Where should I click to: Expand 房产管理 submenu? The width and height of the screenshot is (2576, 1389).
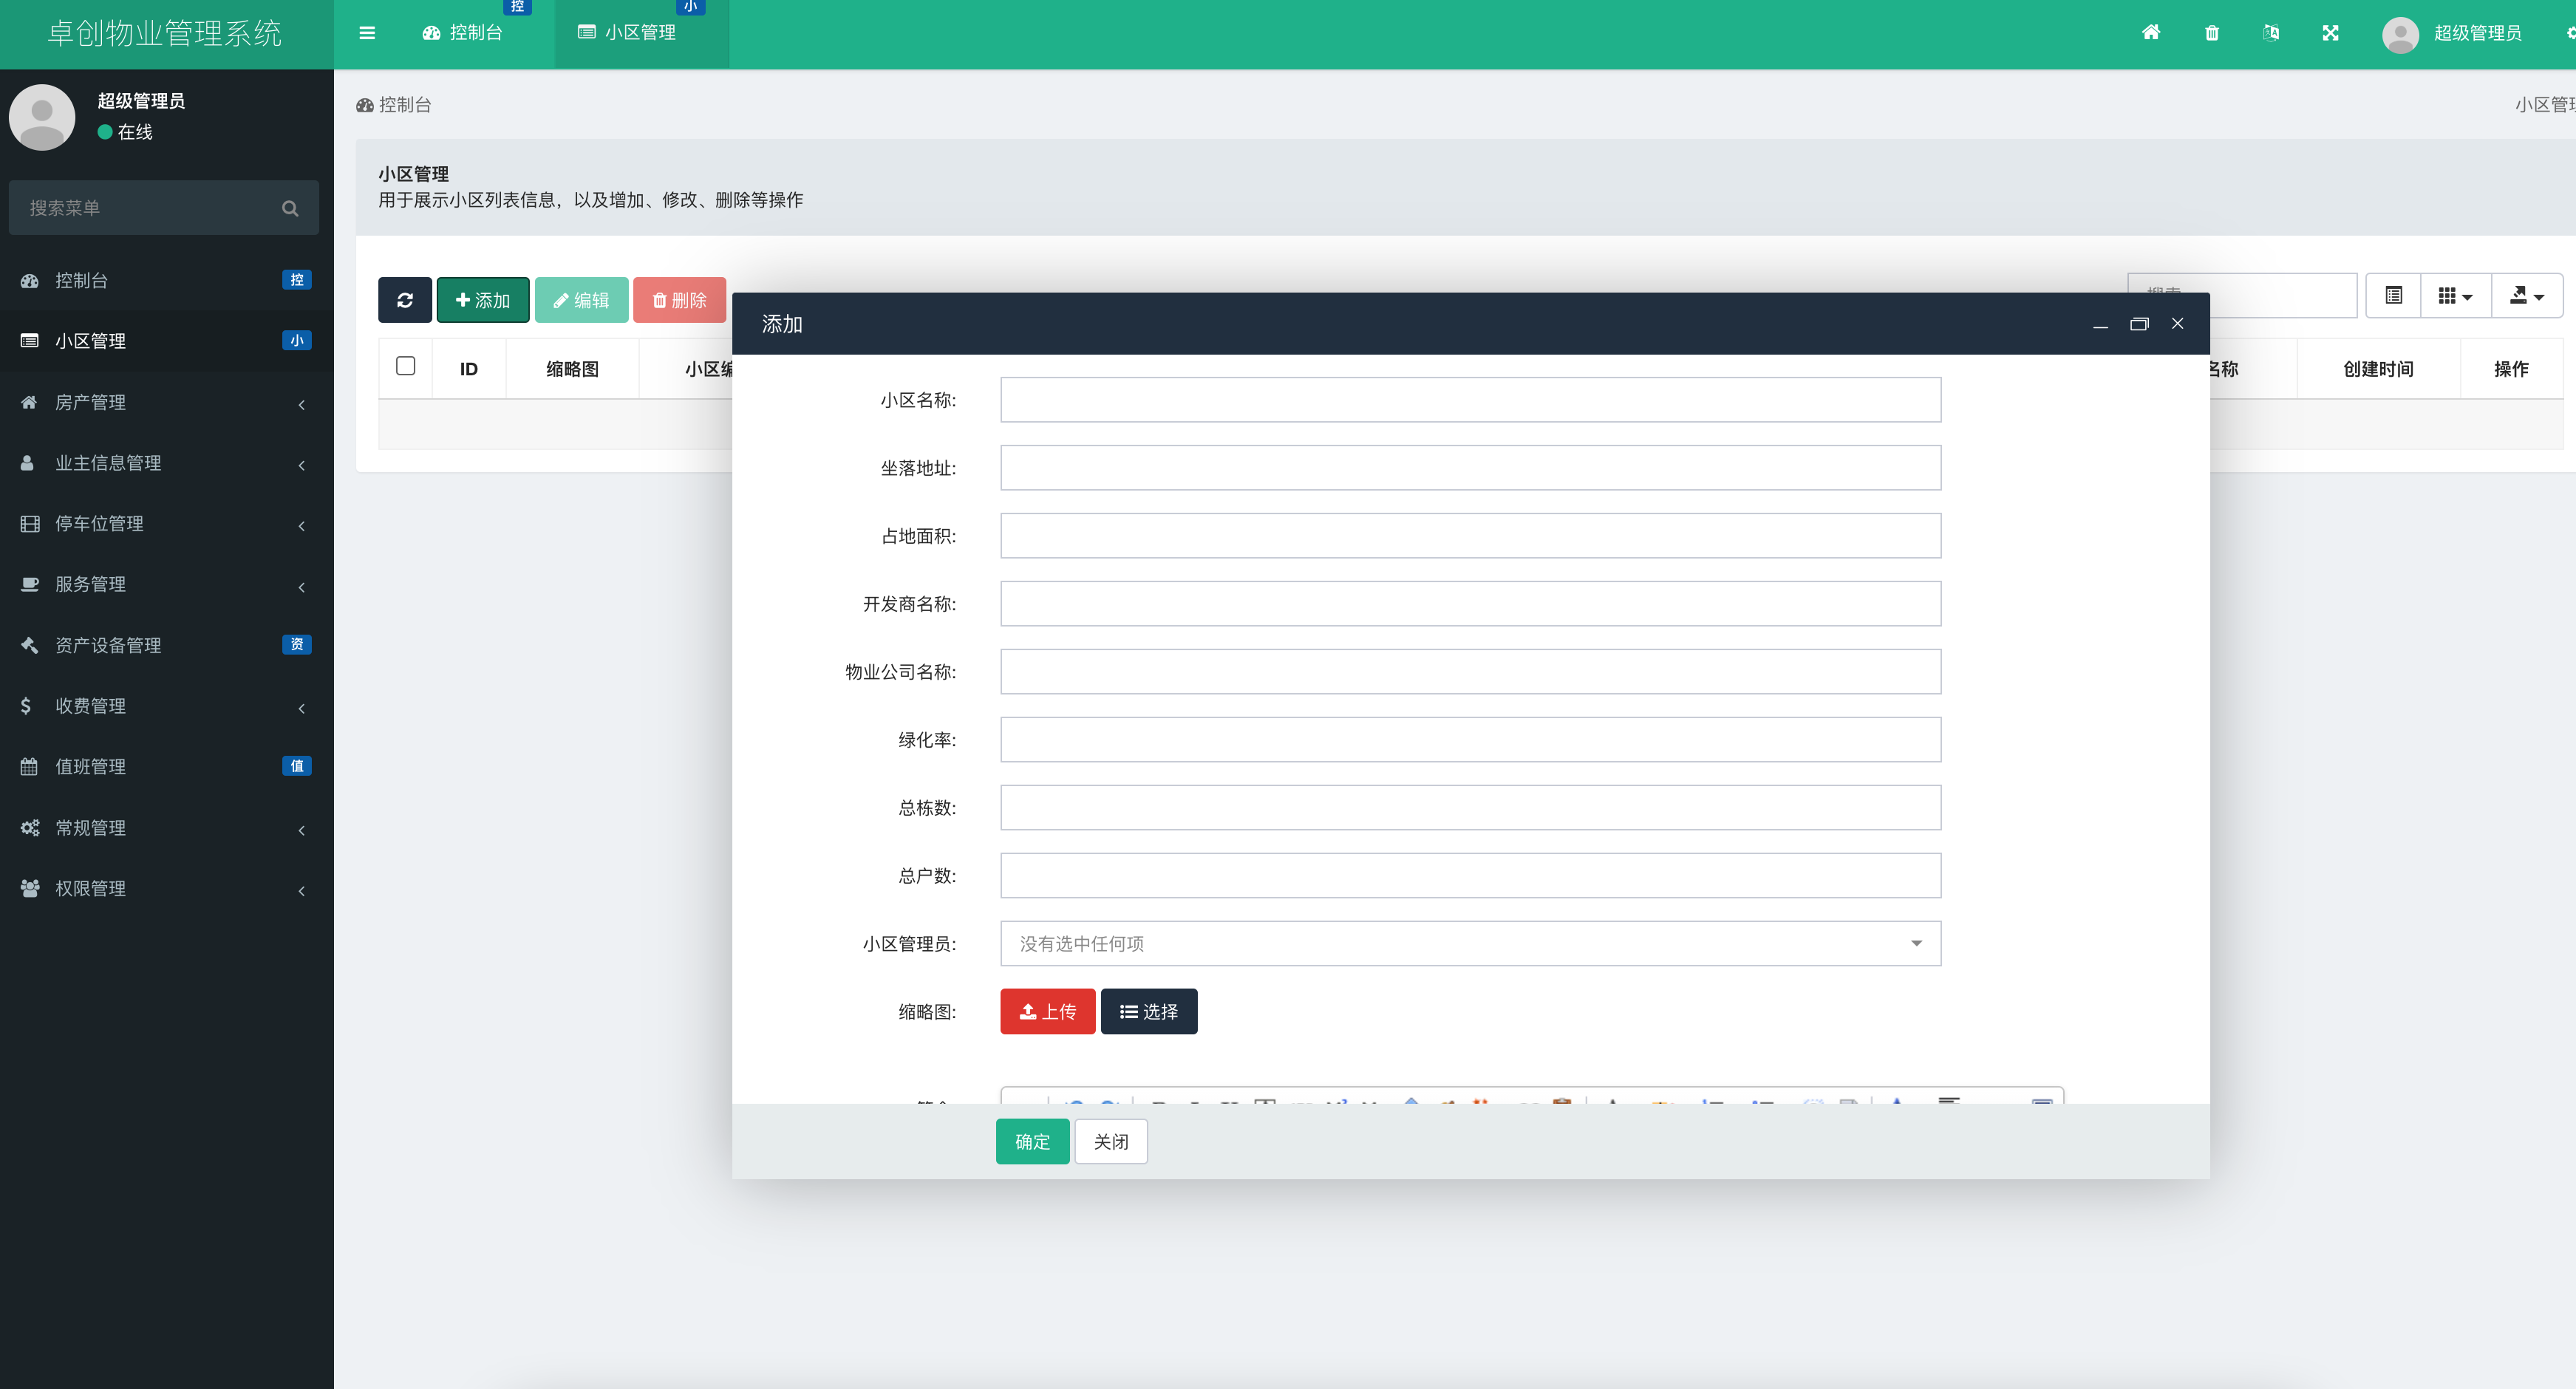(166, 402)
